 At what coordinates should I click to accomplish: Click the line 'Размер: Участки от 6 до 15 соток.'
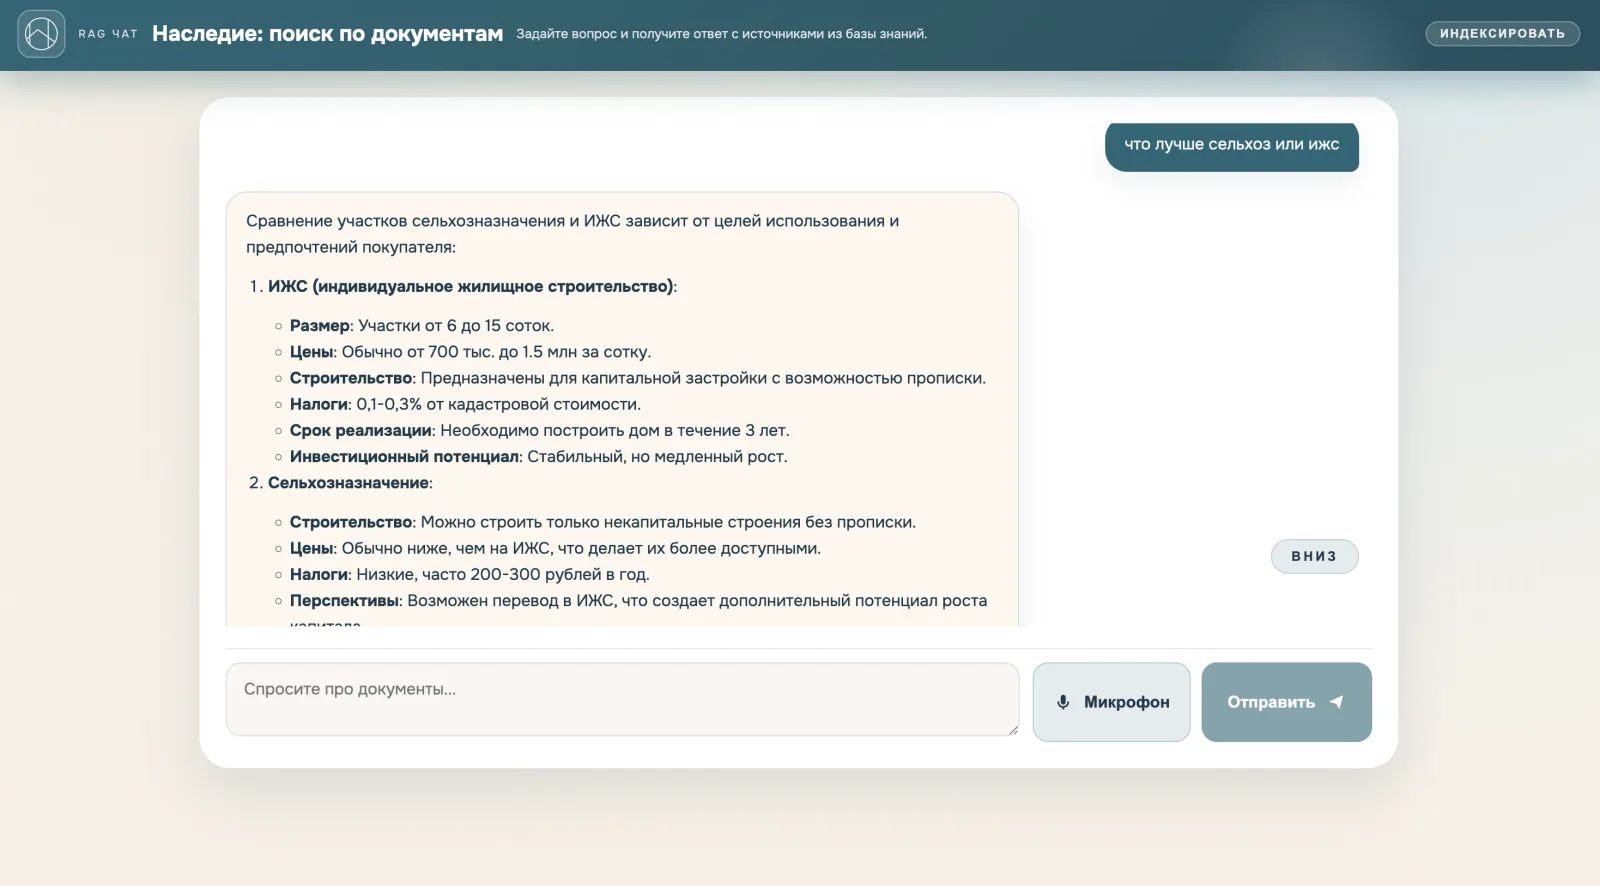coord(421,325)
